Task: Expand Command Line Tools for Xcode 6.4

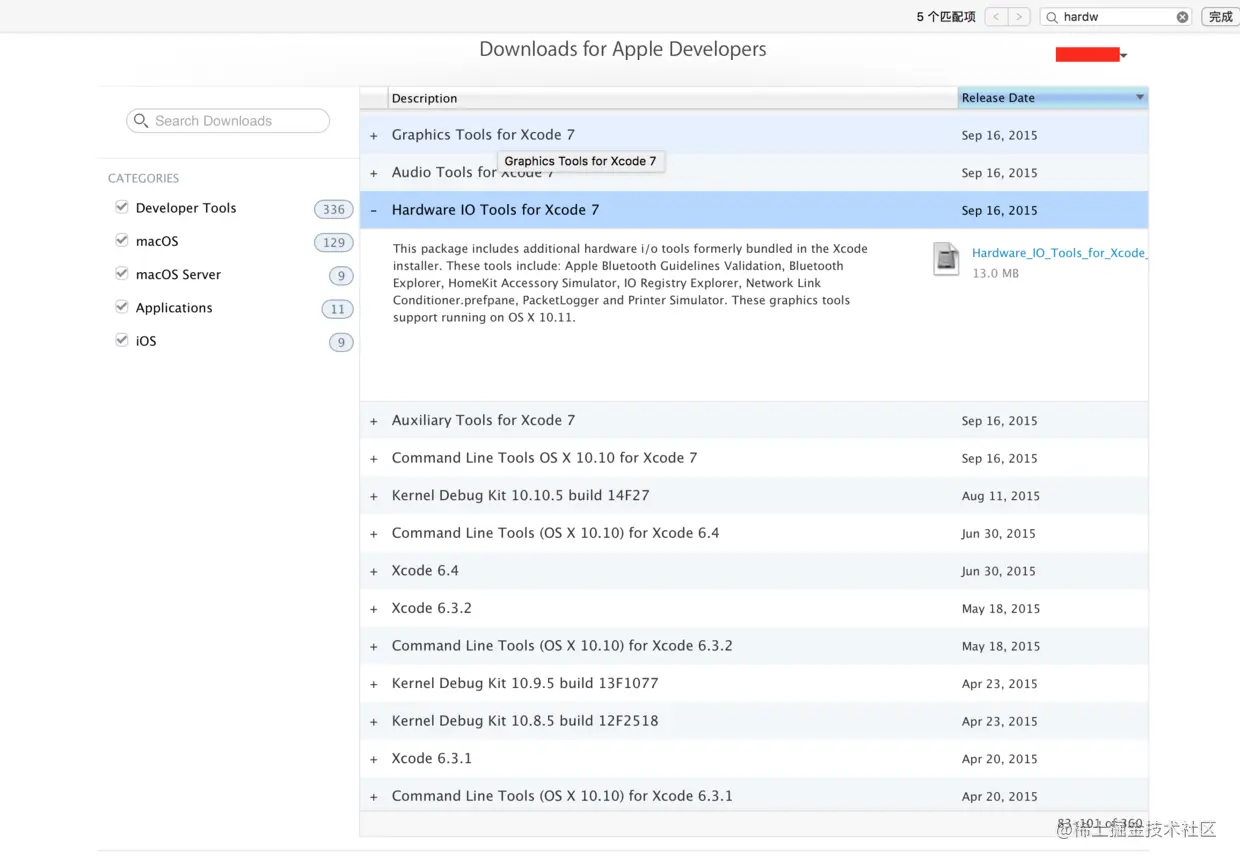Action: pos(374,534)
